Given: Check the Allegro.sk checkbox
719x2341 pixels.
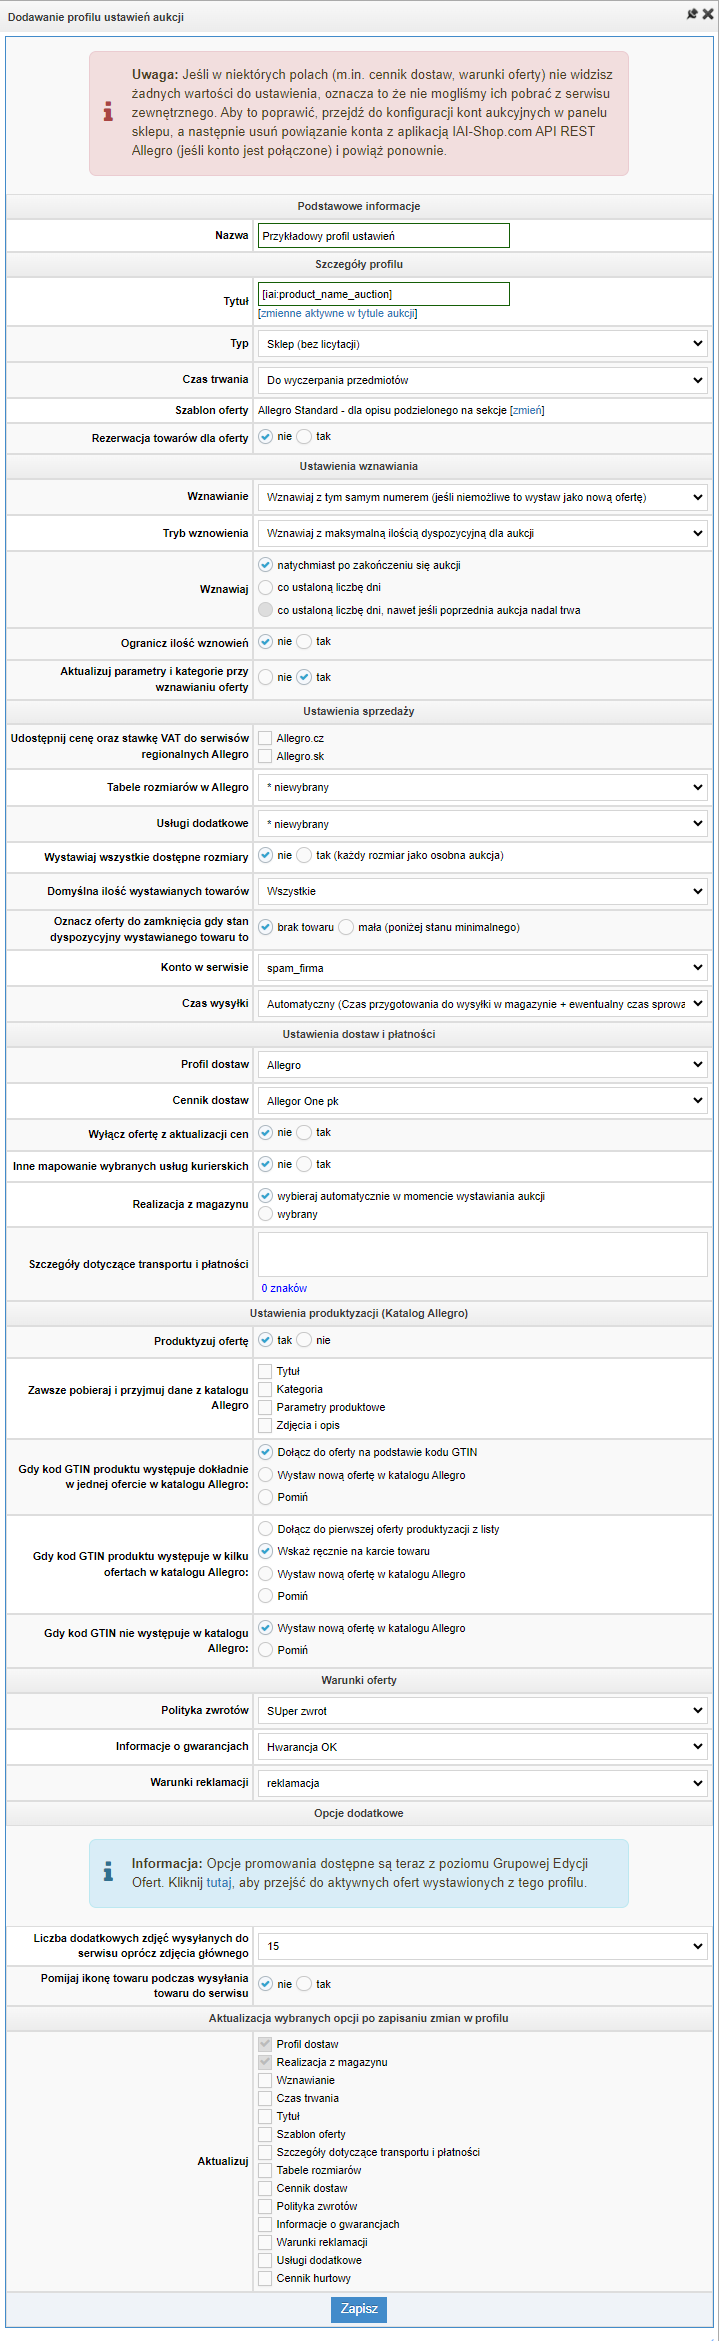Looking at the screenshot, I should tap(265, 756).
